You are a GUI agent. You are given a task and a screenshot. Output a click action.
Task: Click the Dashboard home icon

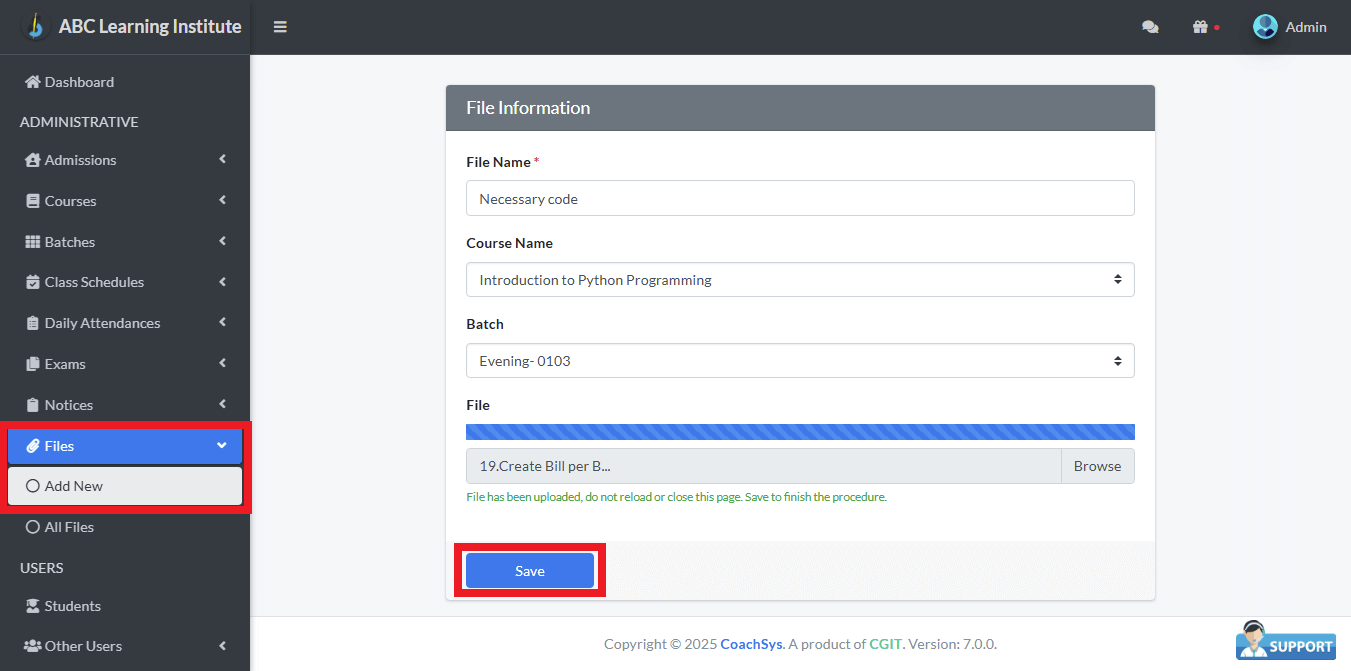coord(33,82)
